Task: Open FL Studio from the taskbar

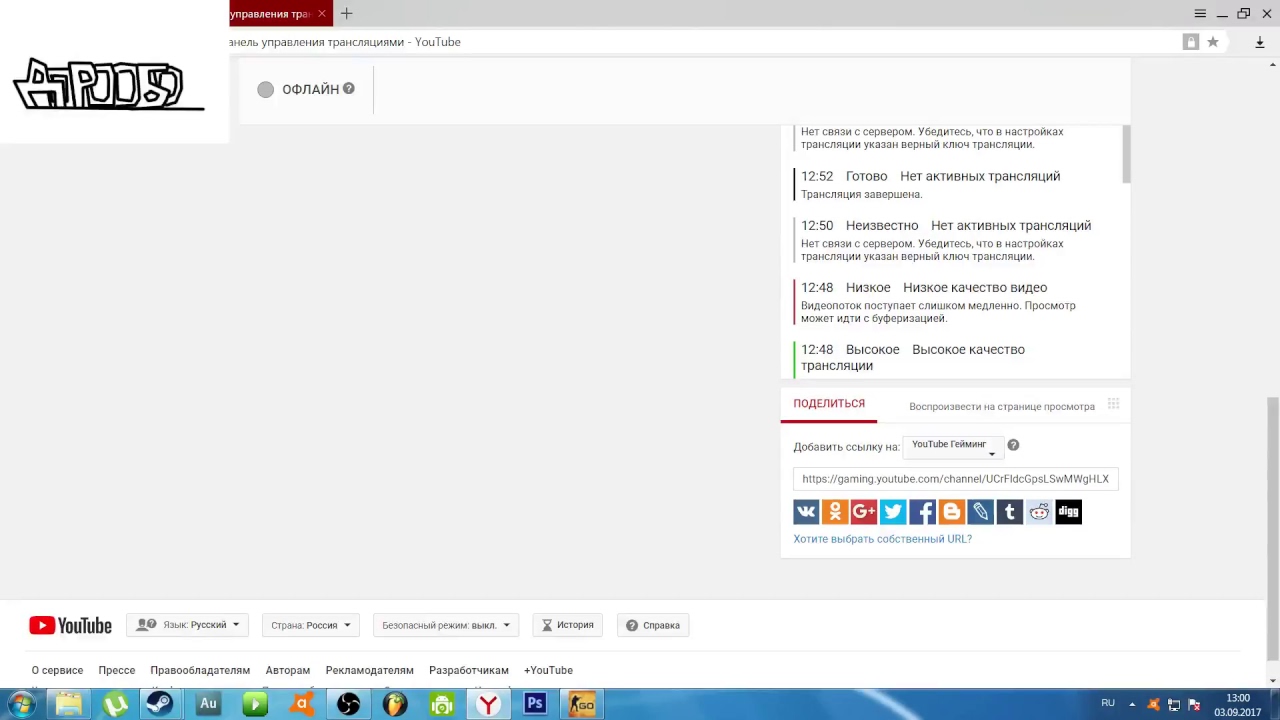Action: coord(395,704)
